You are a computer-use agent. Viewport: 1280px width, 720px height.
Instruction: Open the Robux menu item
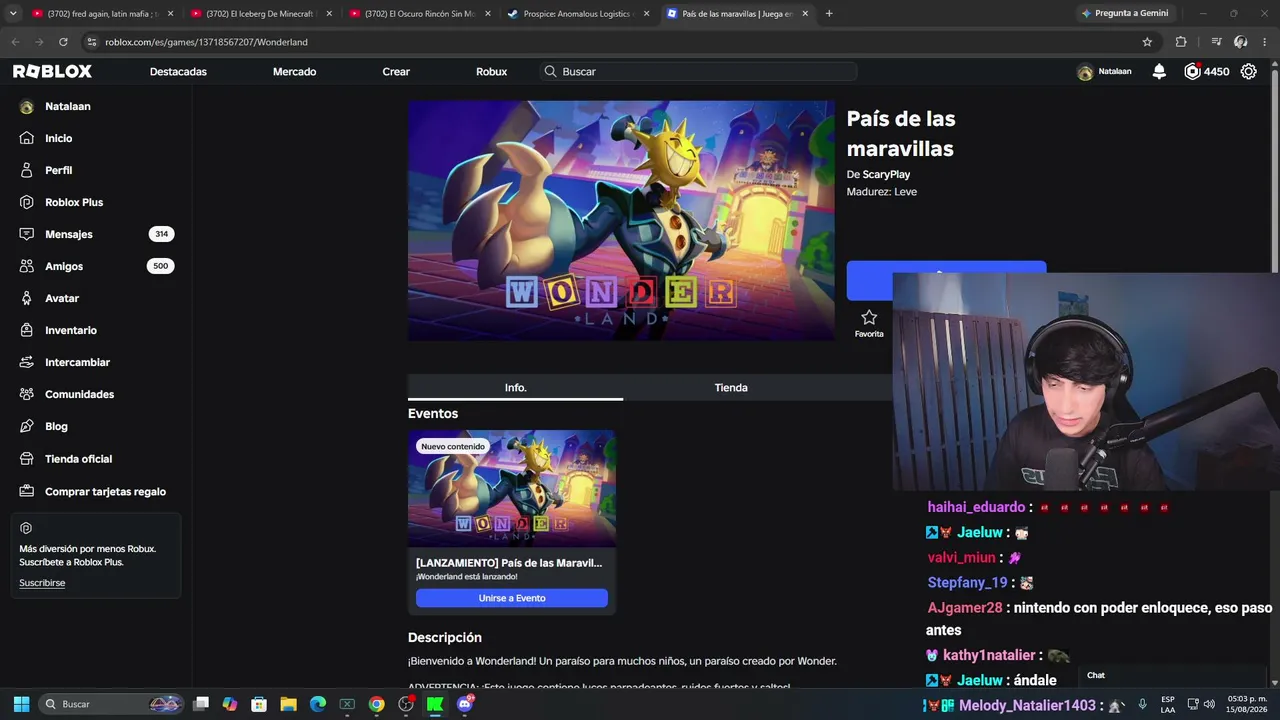pos(491,72)
